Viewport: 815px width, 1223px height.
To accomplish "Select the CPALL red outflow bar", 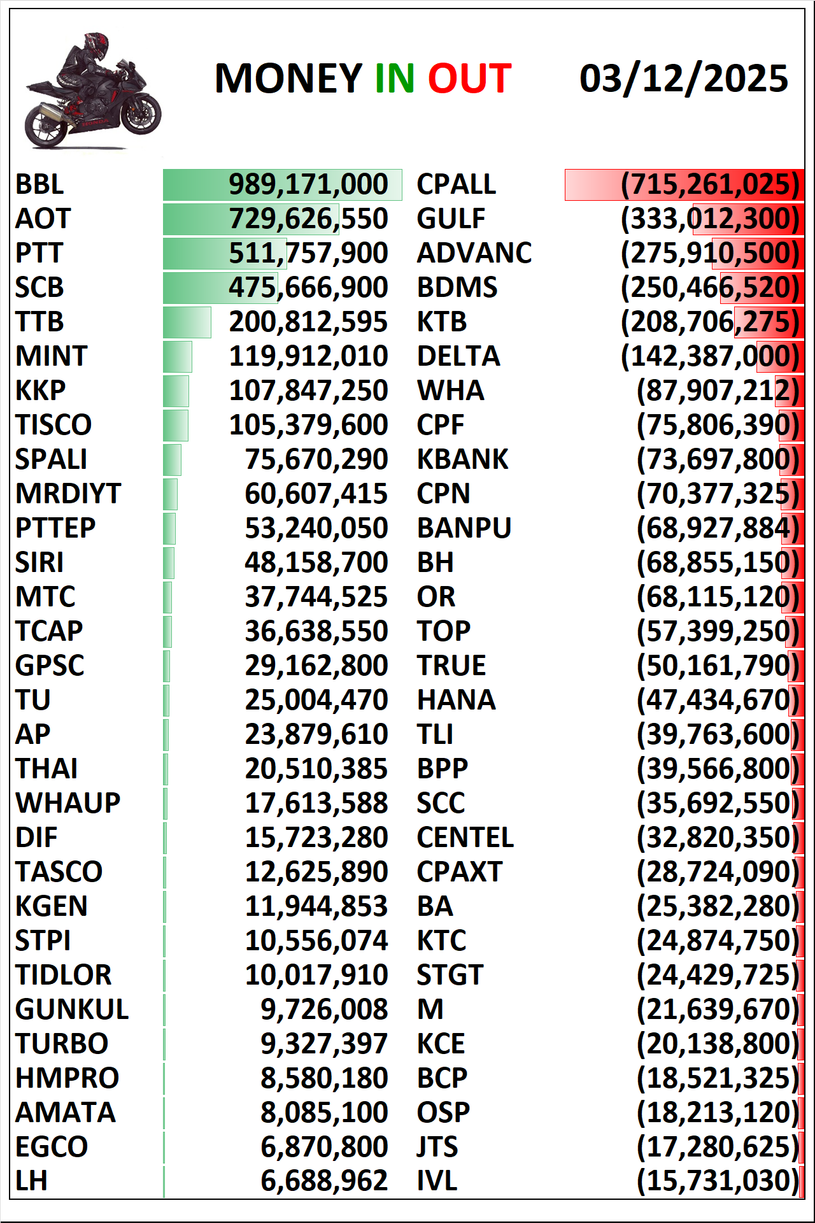I will 683,184.
